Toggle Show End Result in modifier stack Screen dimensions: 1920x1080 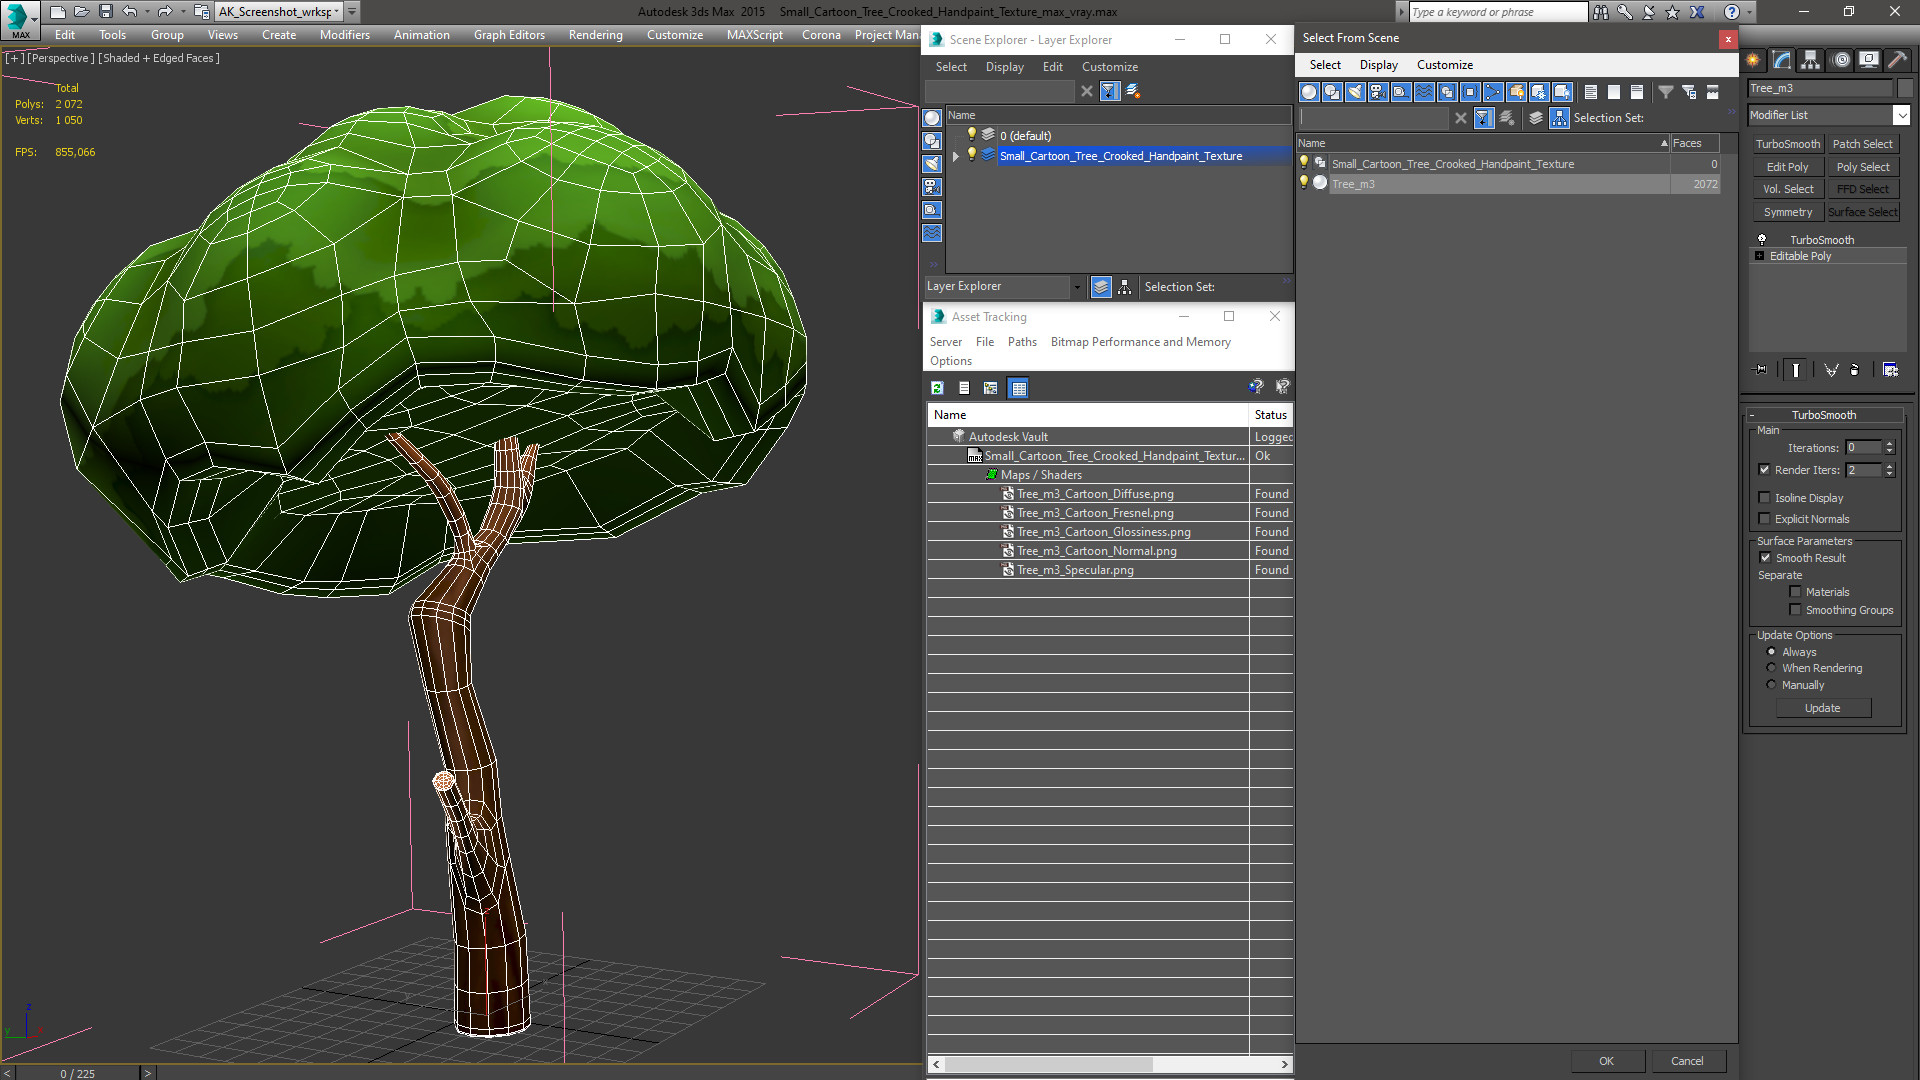coord(1796,370)
